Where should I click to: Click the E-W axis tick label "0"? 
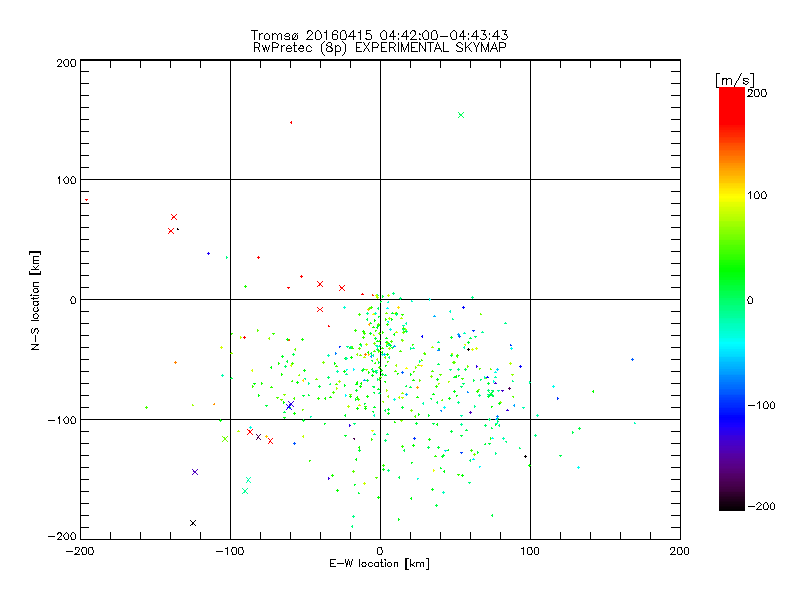coord(380,551)
